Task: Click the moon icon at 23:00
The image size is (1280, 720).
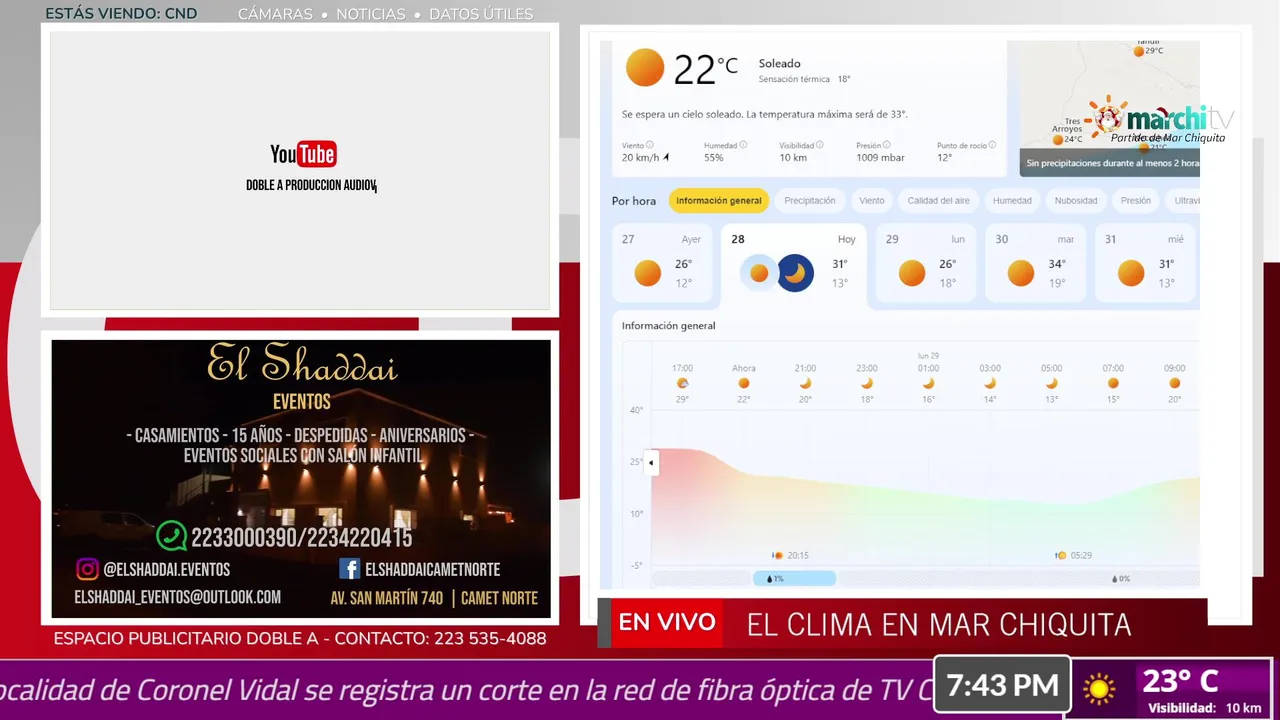Action: point(867,383)
